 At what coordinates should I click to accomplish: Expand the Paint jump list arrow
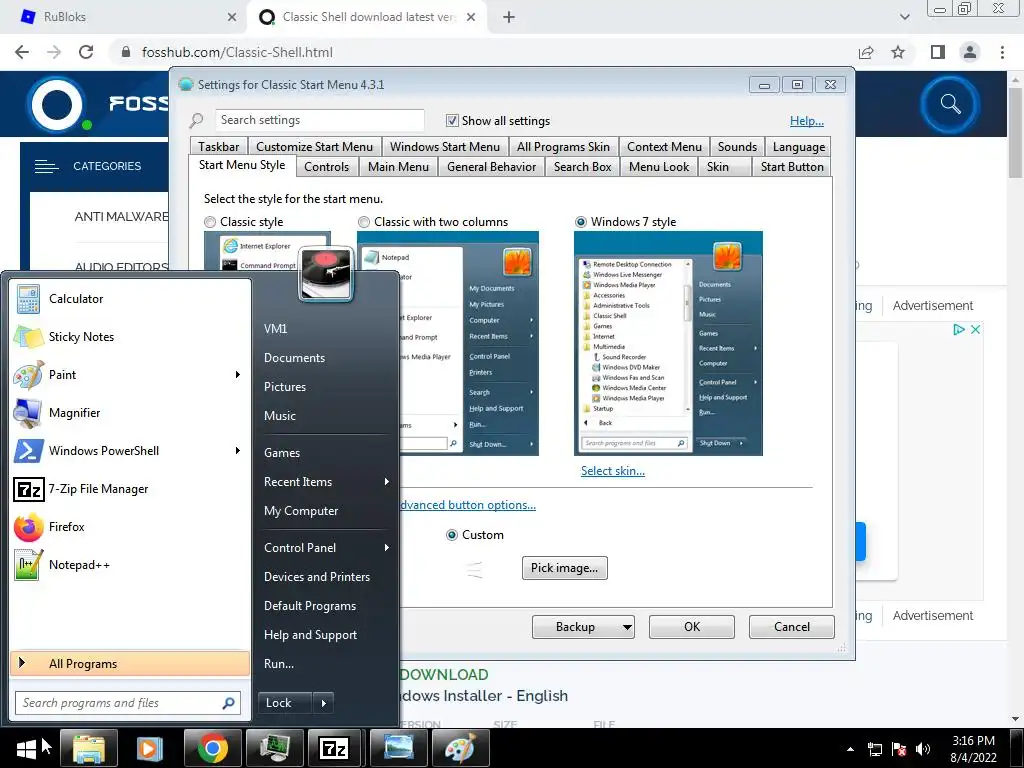pyautogui.click(x=238, y=375)
